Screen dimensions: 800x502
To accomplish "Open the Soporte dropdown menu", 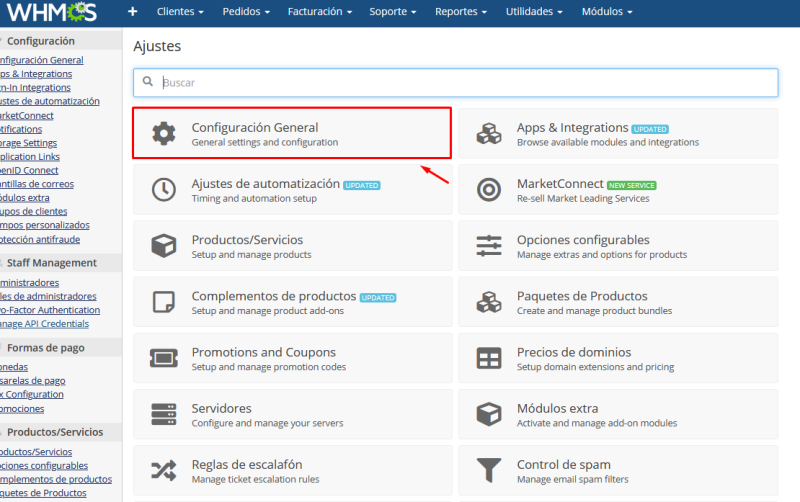I will click(393, 11).
